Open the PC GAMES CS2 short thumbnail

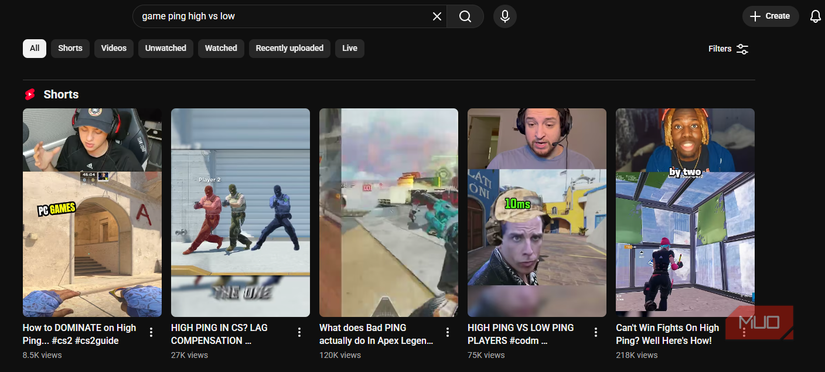(92, 213)
